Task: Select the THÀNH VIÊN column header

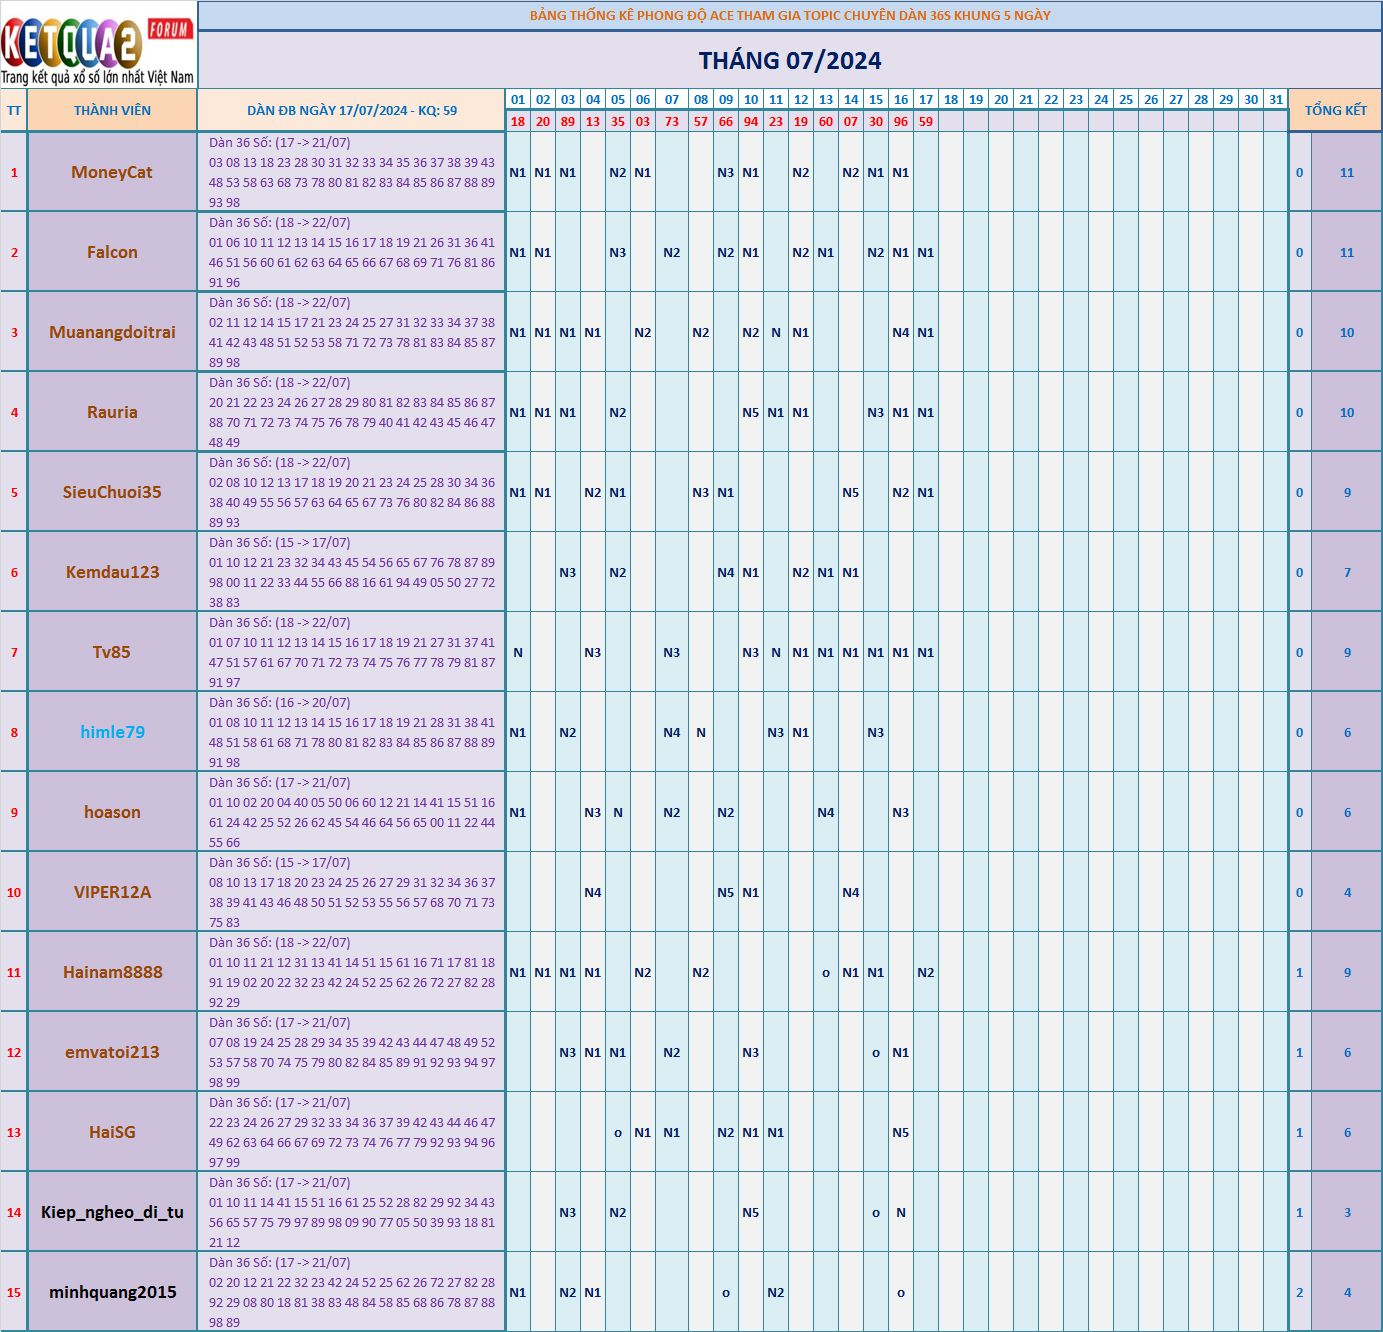Action: pyautogui.click(x=112, y=110)
